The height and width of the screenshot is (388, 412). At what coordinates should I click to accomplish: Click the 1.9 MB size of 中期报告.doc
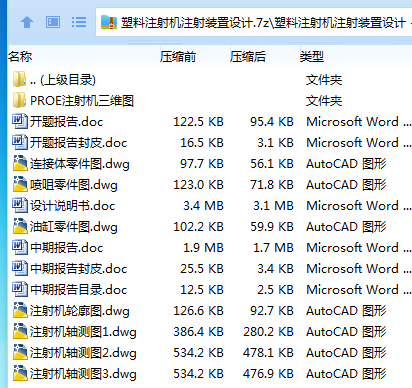tap(203, 248)
